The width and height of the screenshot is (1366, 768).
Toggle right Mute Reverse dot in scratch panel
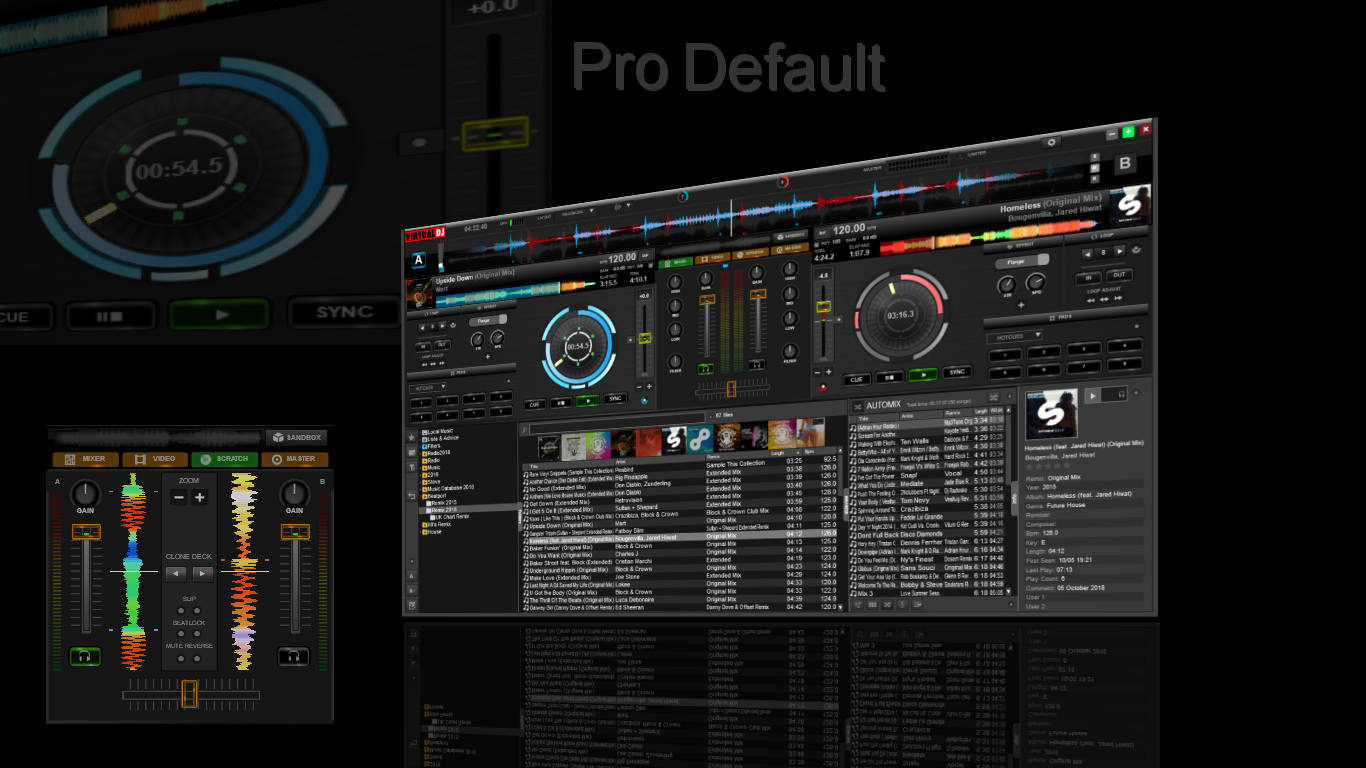[x=196, y=659]
